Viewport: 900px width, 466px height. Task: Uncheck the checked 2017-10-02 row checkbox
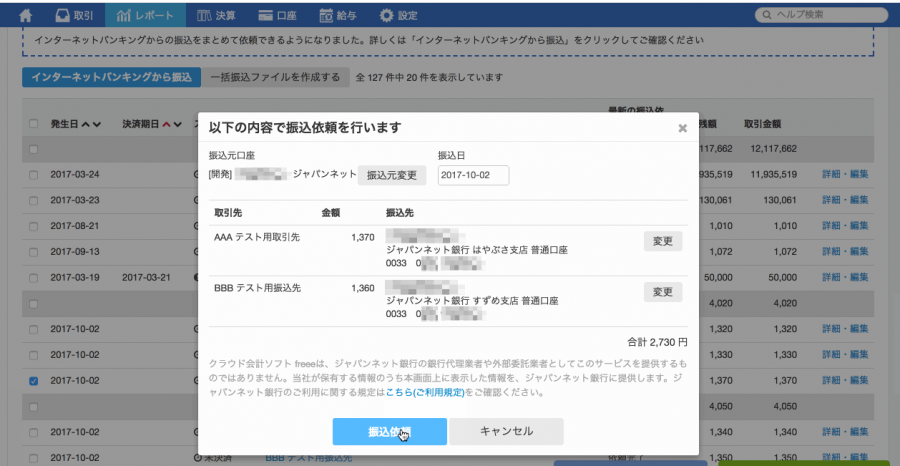[x=34, y=381]
